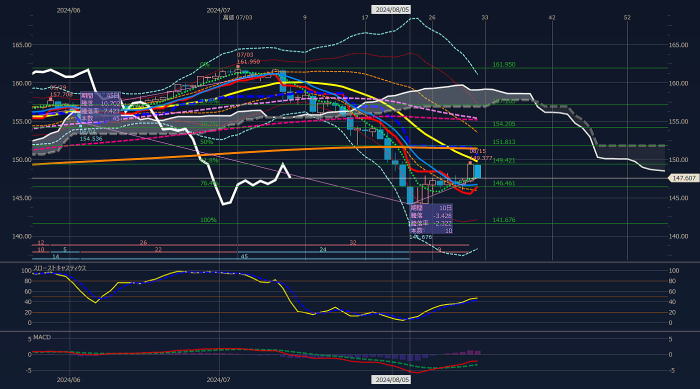
Task: Open the purple info box showing 10日
Action: coord(431,219)
